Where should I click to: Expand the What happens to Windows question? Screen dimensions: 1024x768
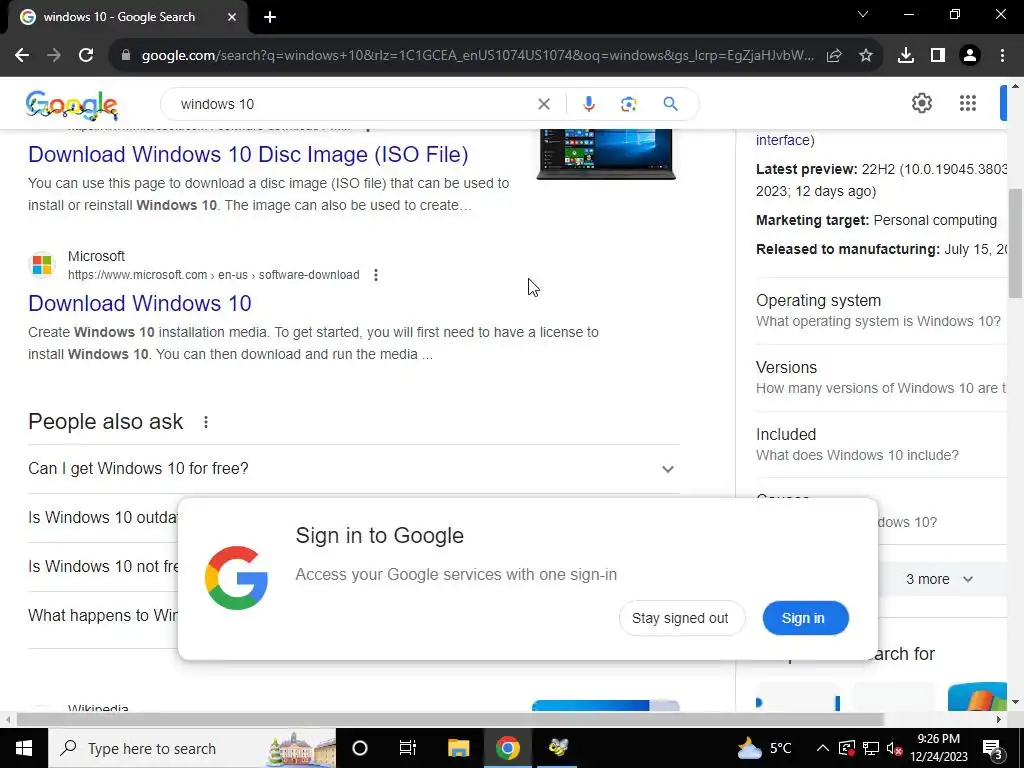coord(103,615)
